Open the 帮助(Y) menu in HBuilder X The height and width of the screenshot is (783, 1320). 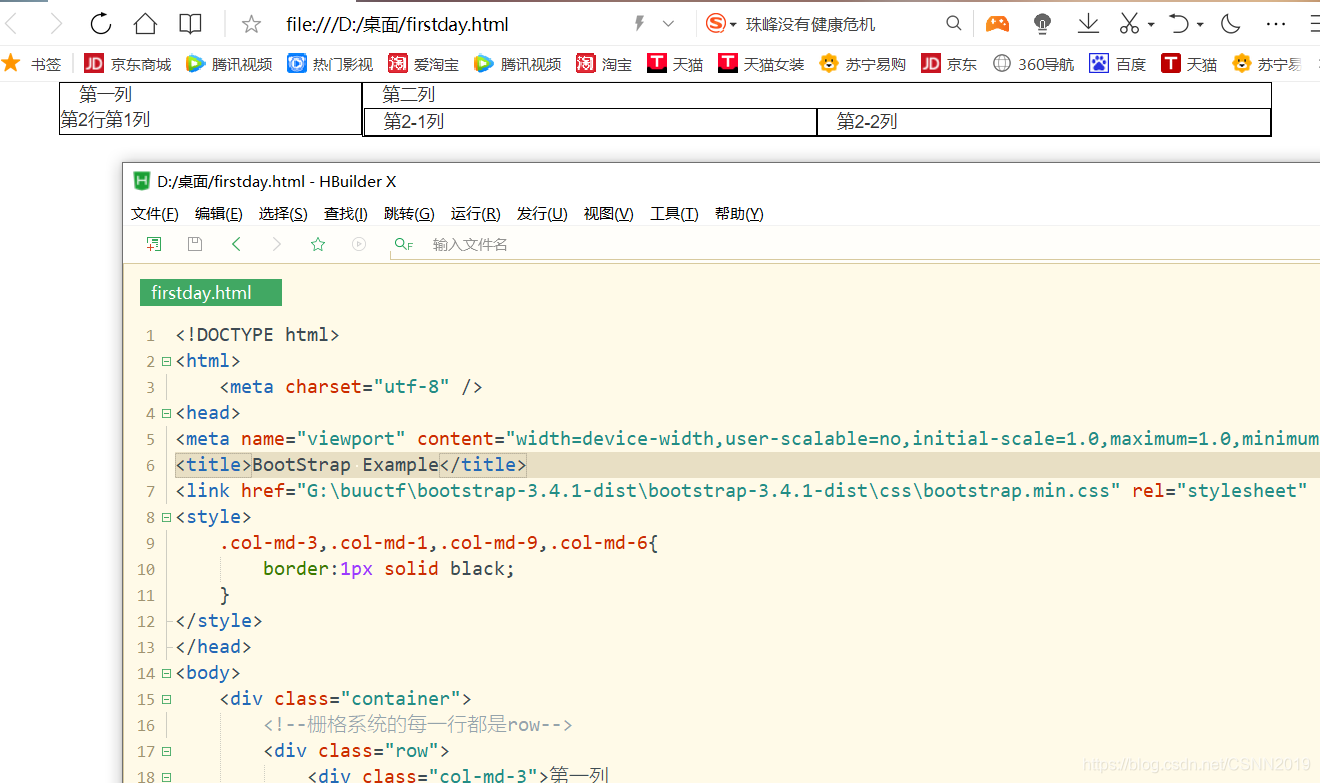coord(739,213)
